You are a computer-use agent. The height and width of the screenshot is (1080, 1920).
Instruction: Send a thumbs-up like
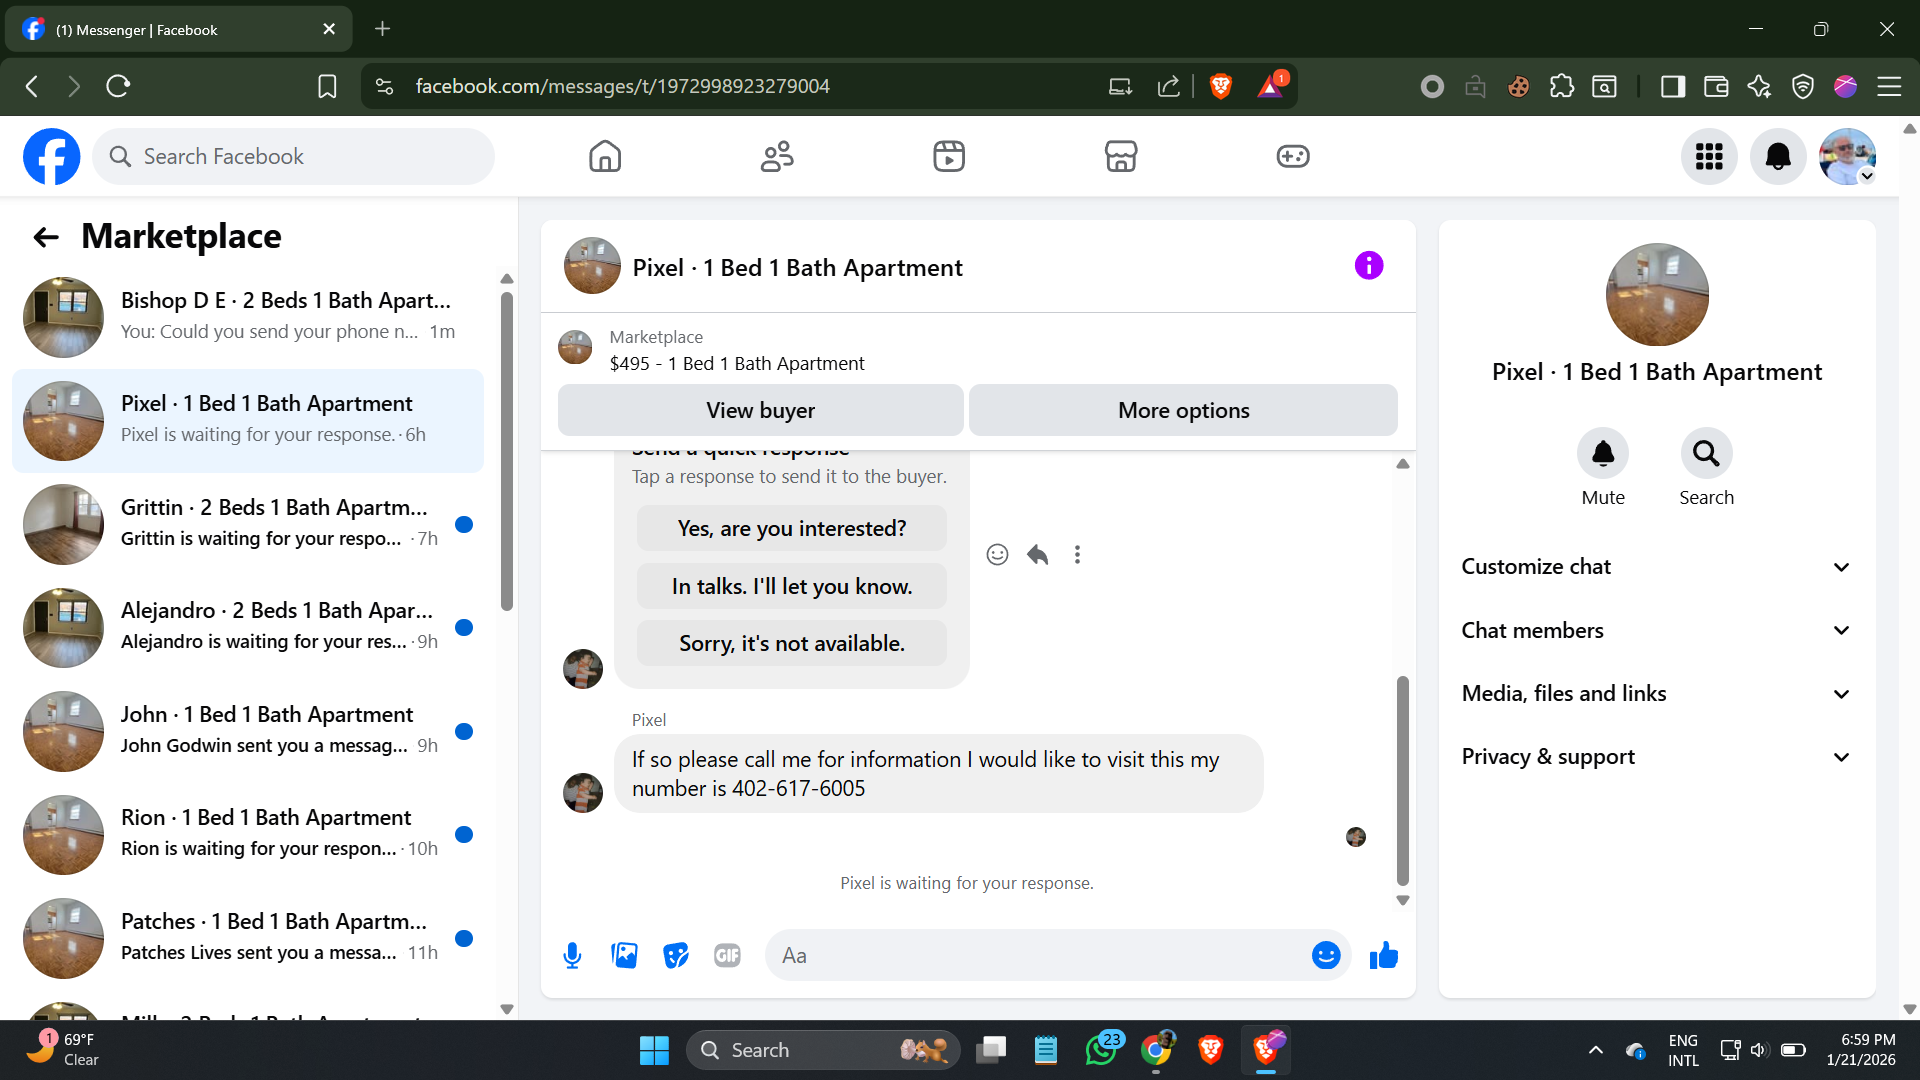[x=1384, y=956]
